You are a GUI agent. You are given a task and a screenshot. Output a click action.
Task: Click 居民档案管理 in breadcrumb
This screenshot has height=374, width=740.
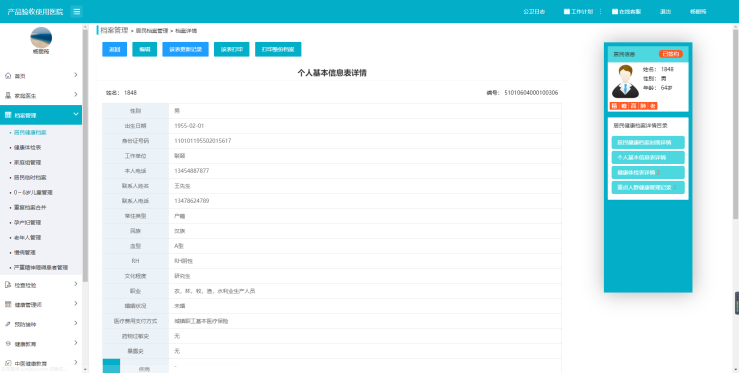tap(152, 31)
